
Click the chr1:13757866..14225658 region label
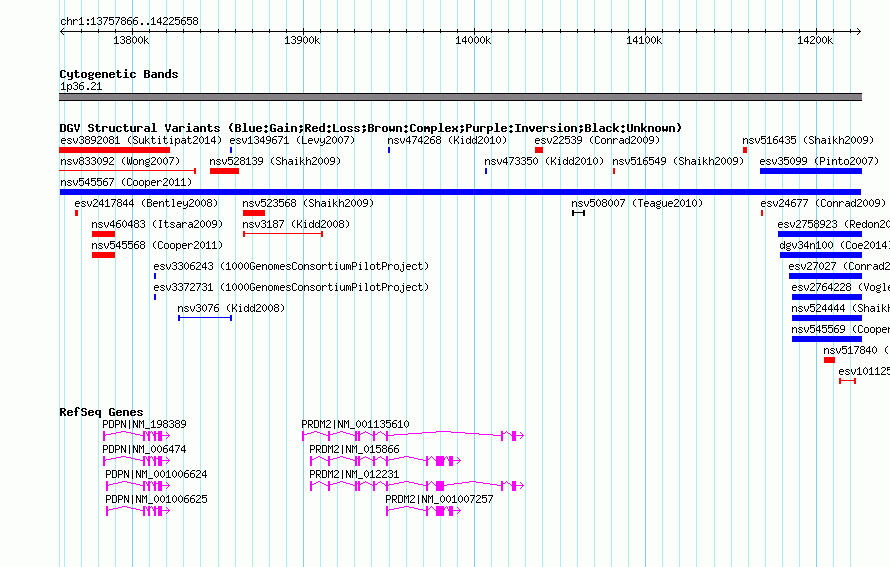click(x=129, y=21)
